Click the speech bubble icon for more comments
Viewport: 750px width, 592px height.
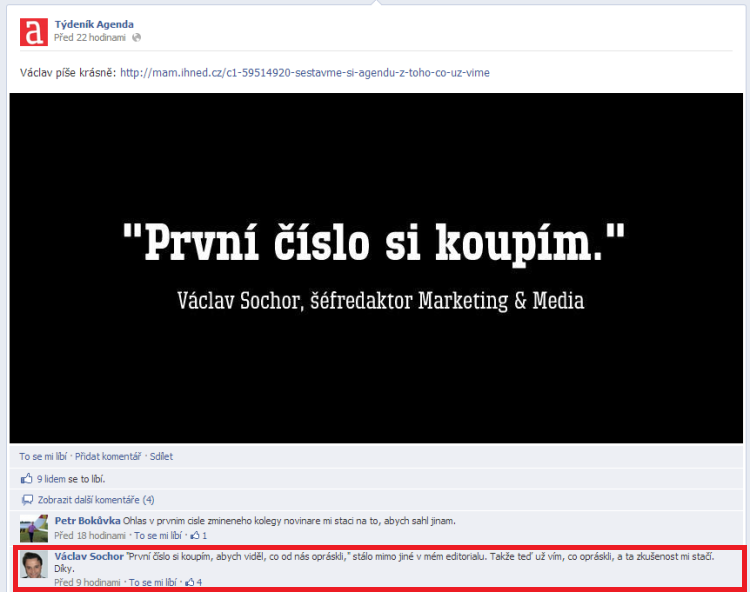[x=27, y=499]
